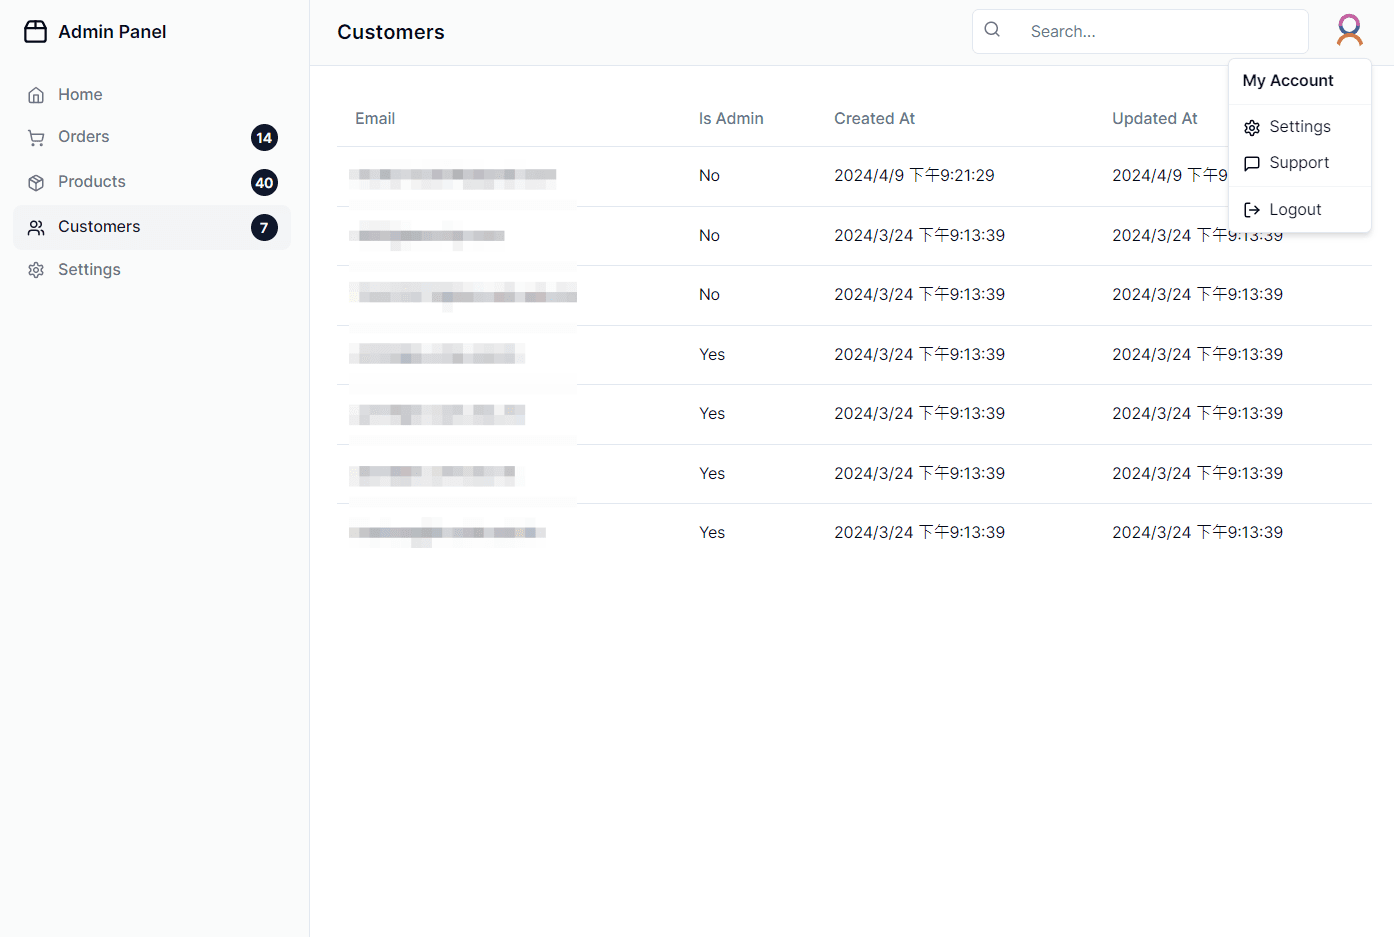Click the sidebar Settings gear icon
The image size is (1394, 937).
click(36, 270)
